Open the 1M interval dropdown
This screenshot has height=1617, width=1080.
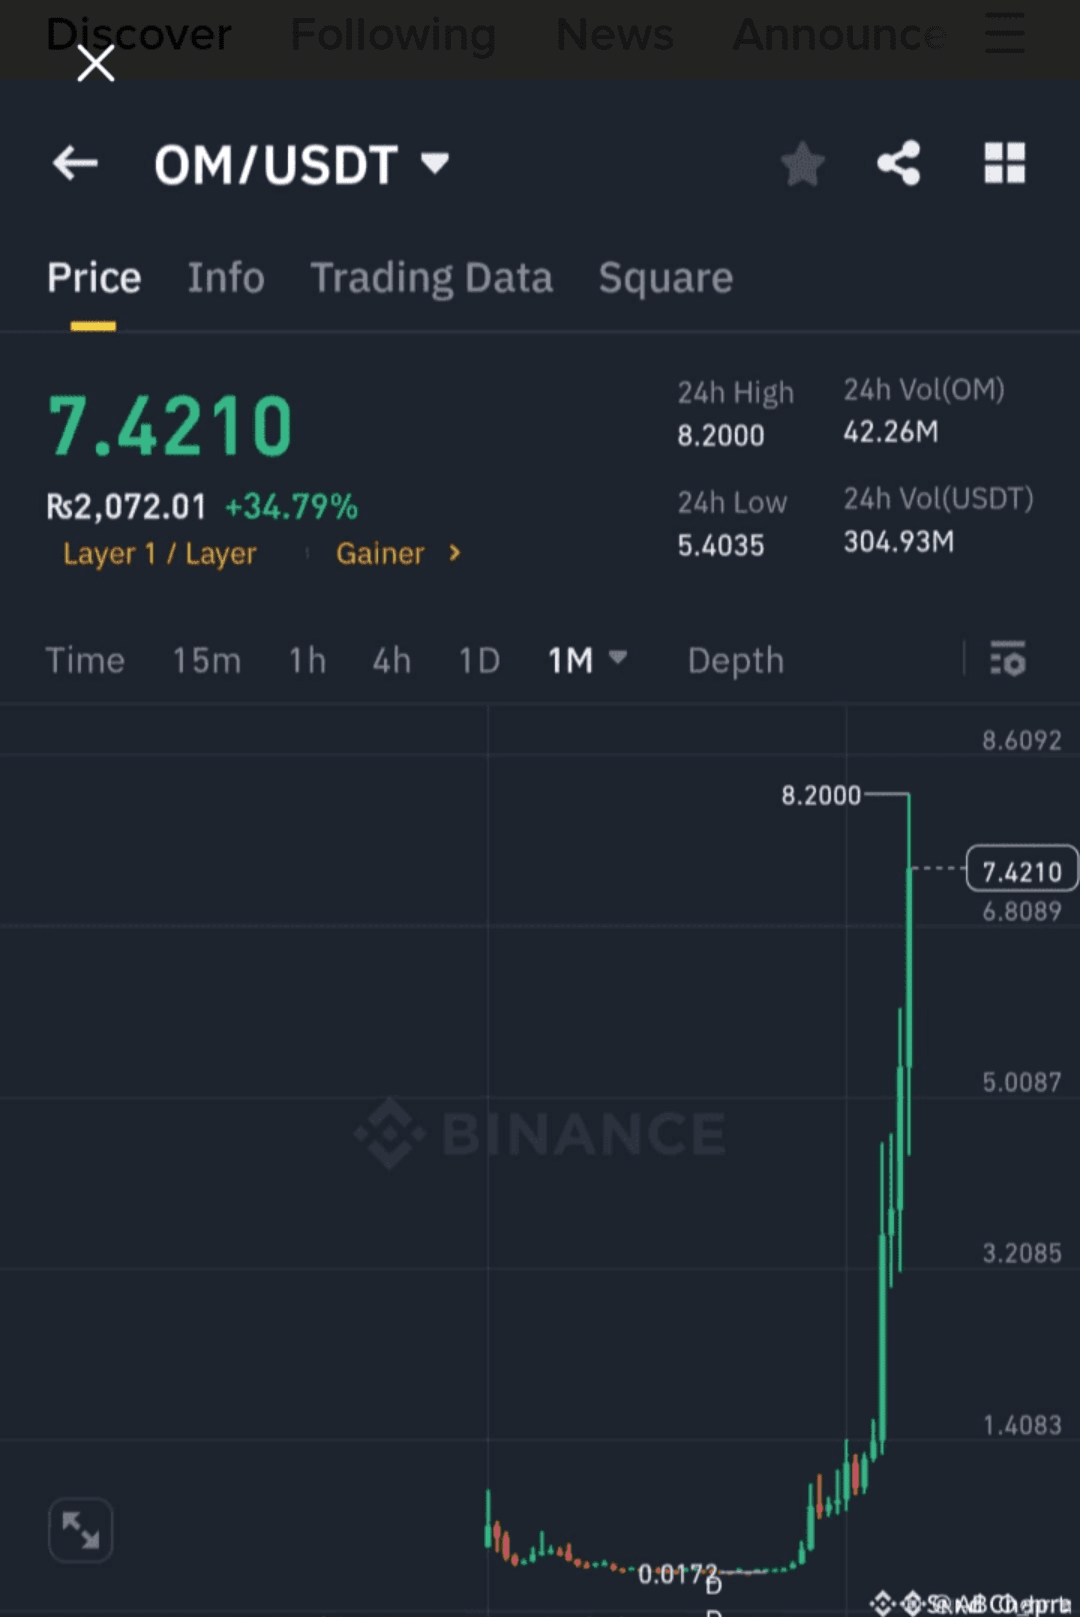click(587, 660)
